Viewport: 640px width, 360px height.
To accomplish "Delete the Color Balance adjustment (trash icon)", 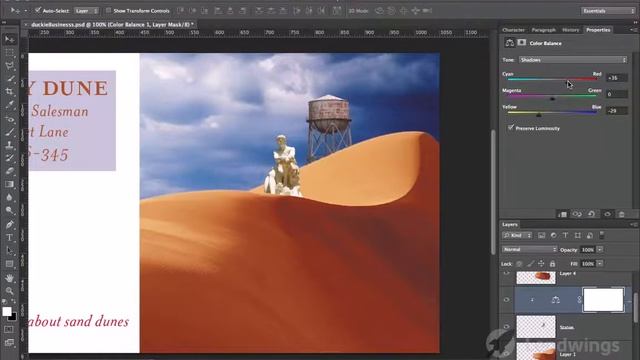I will pyautogui.click(x=622, y=214).
